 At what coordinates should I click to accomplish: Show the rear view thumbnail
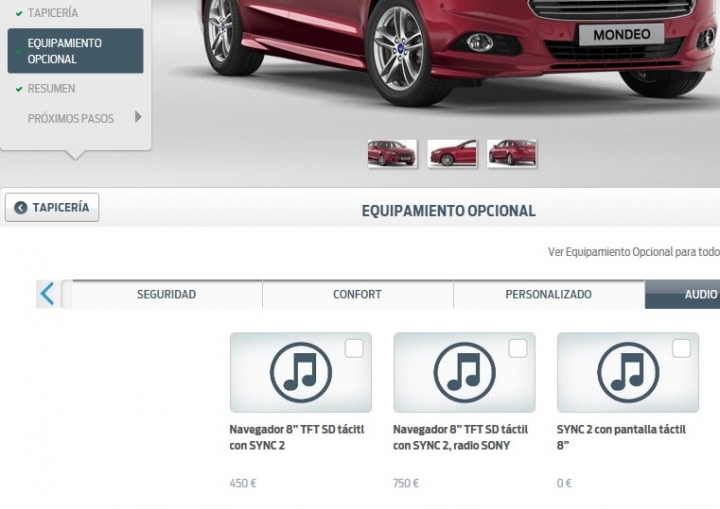tap(512, 153)
